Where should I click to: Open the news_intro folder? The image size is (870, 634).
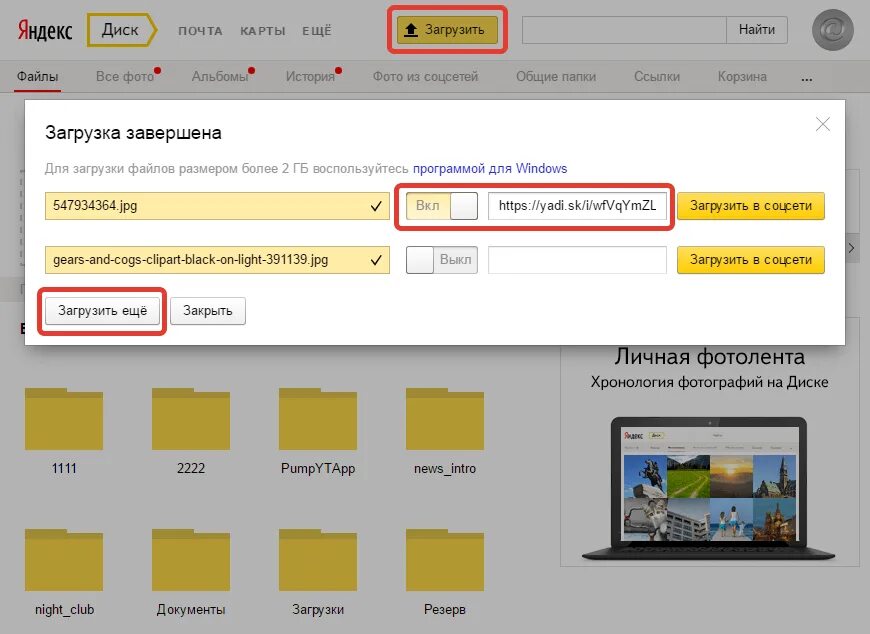pos(445,432)
